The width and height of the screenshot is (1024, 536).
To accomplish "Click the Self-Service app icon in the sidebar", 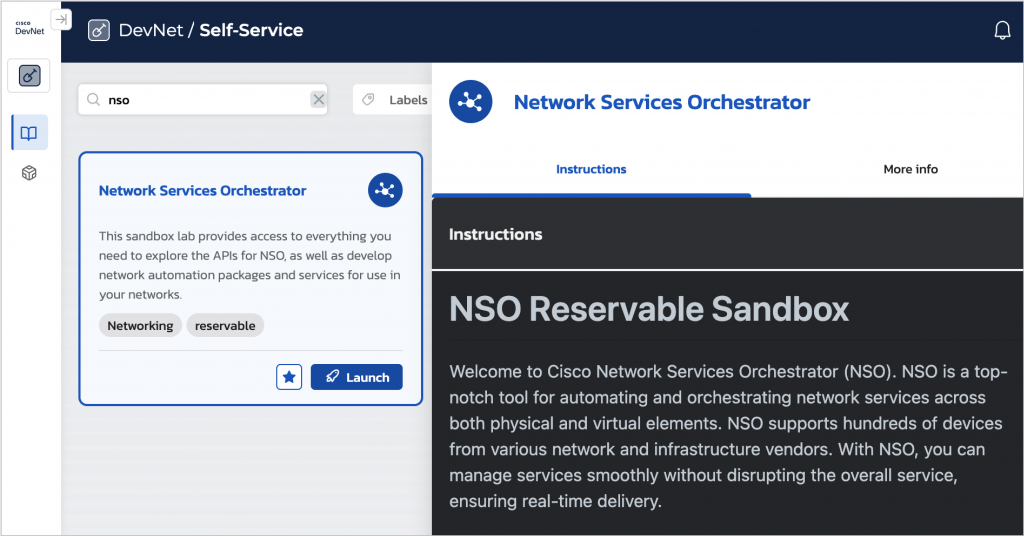I will [x=29, y=76].
